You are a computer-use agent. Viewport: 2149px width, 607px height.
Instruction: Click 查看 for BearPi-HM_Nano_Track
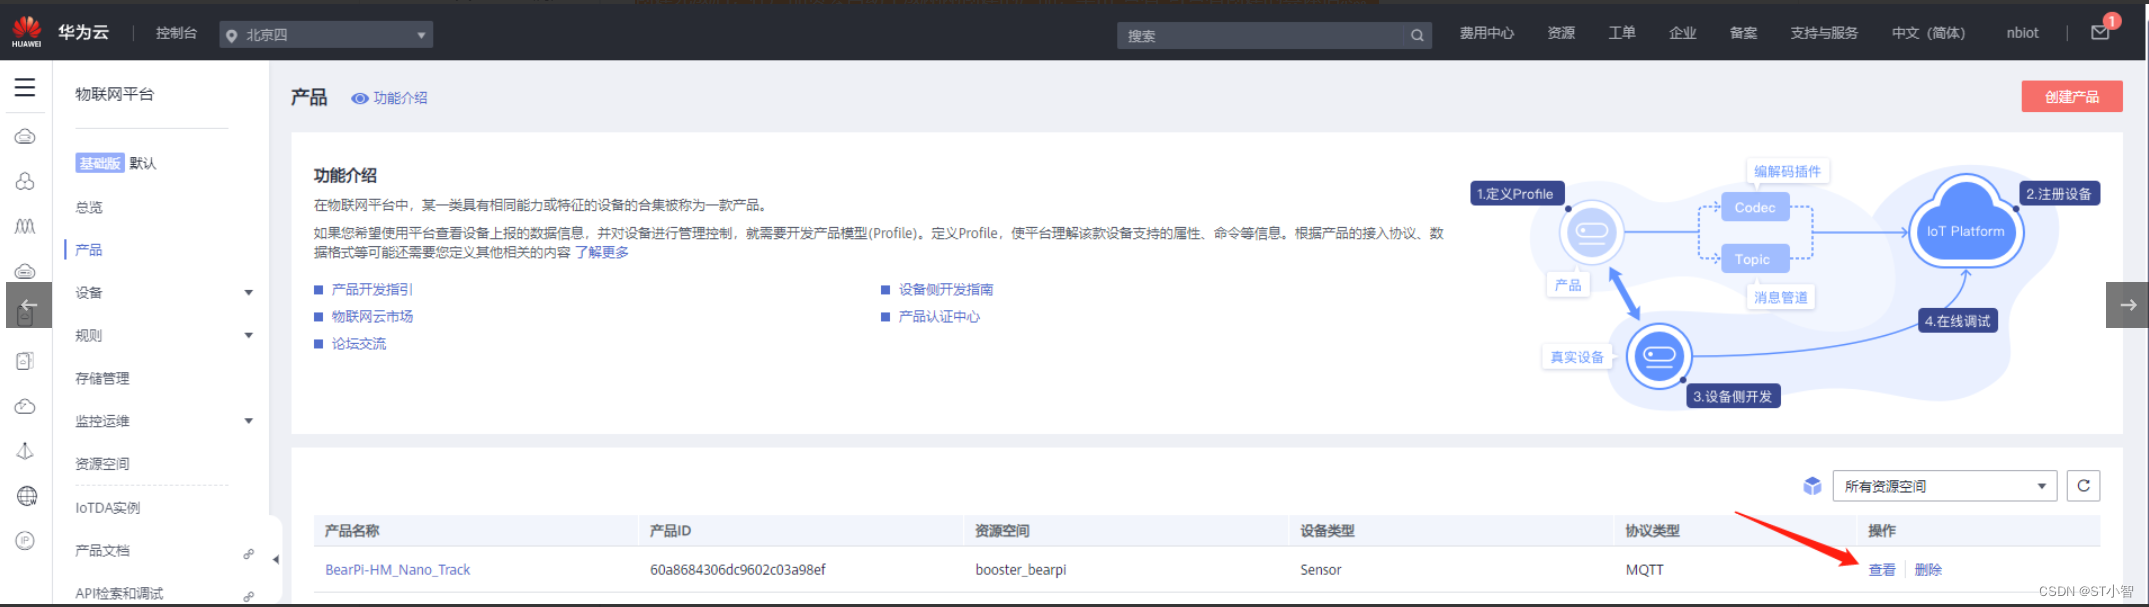(1882, 570)
